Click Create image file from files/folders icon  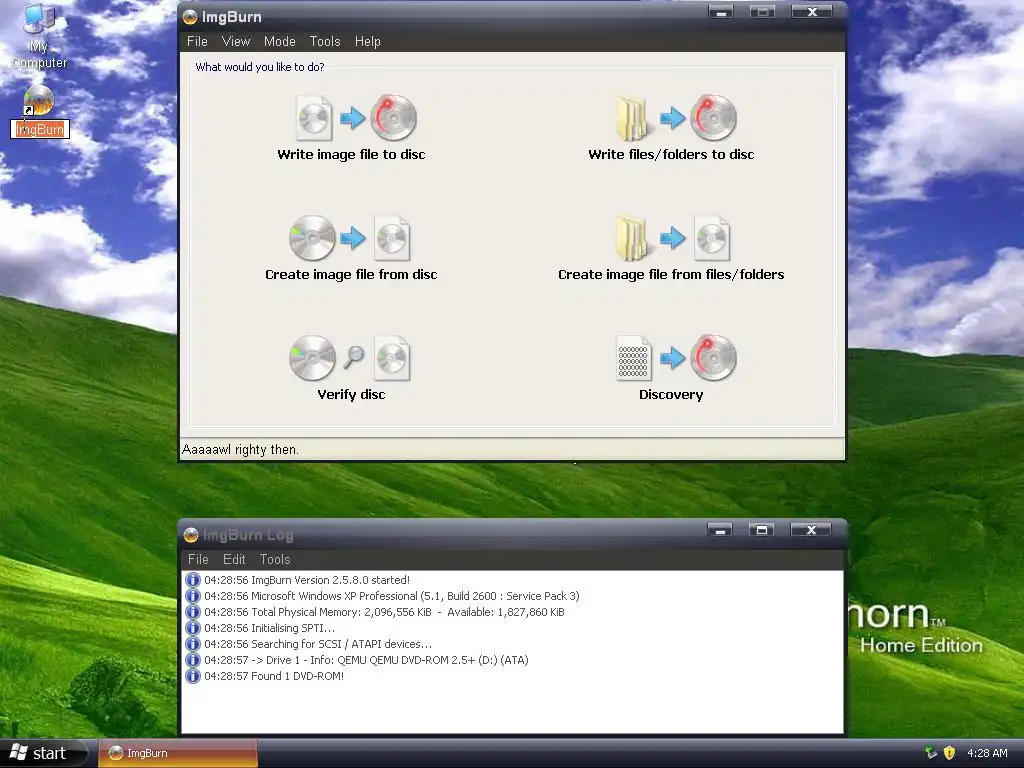[673, 238]
